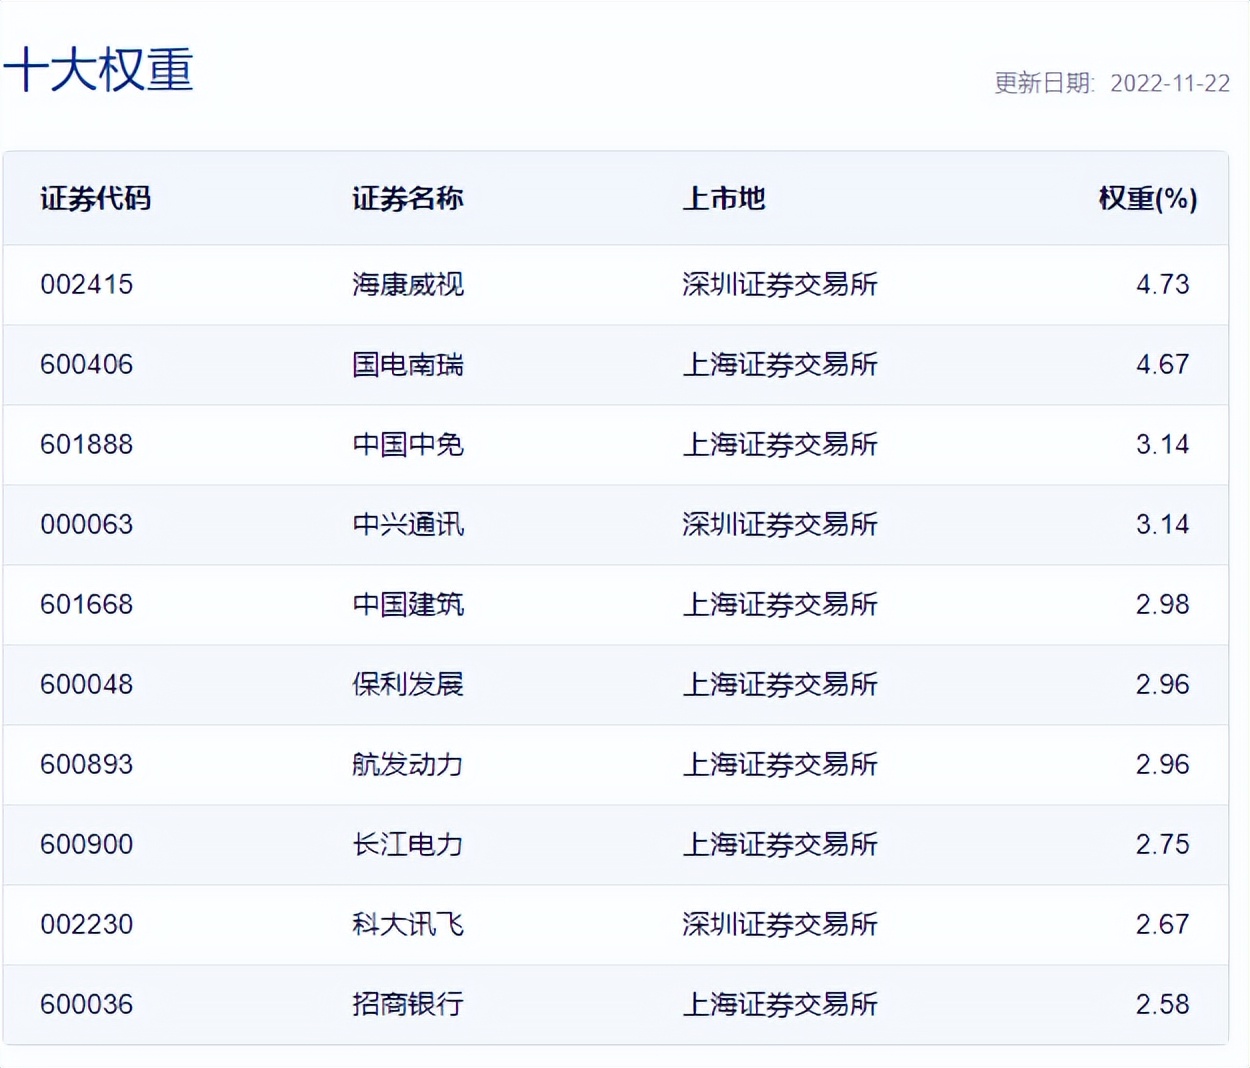1250x1068 pixels.
Task: Open 科大讯飞 stock code 002230
Action: pos(86,925)
